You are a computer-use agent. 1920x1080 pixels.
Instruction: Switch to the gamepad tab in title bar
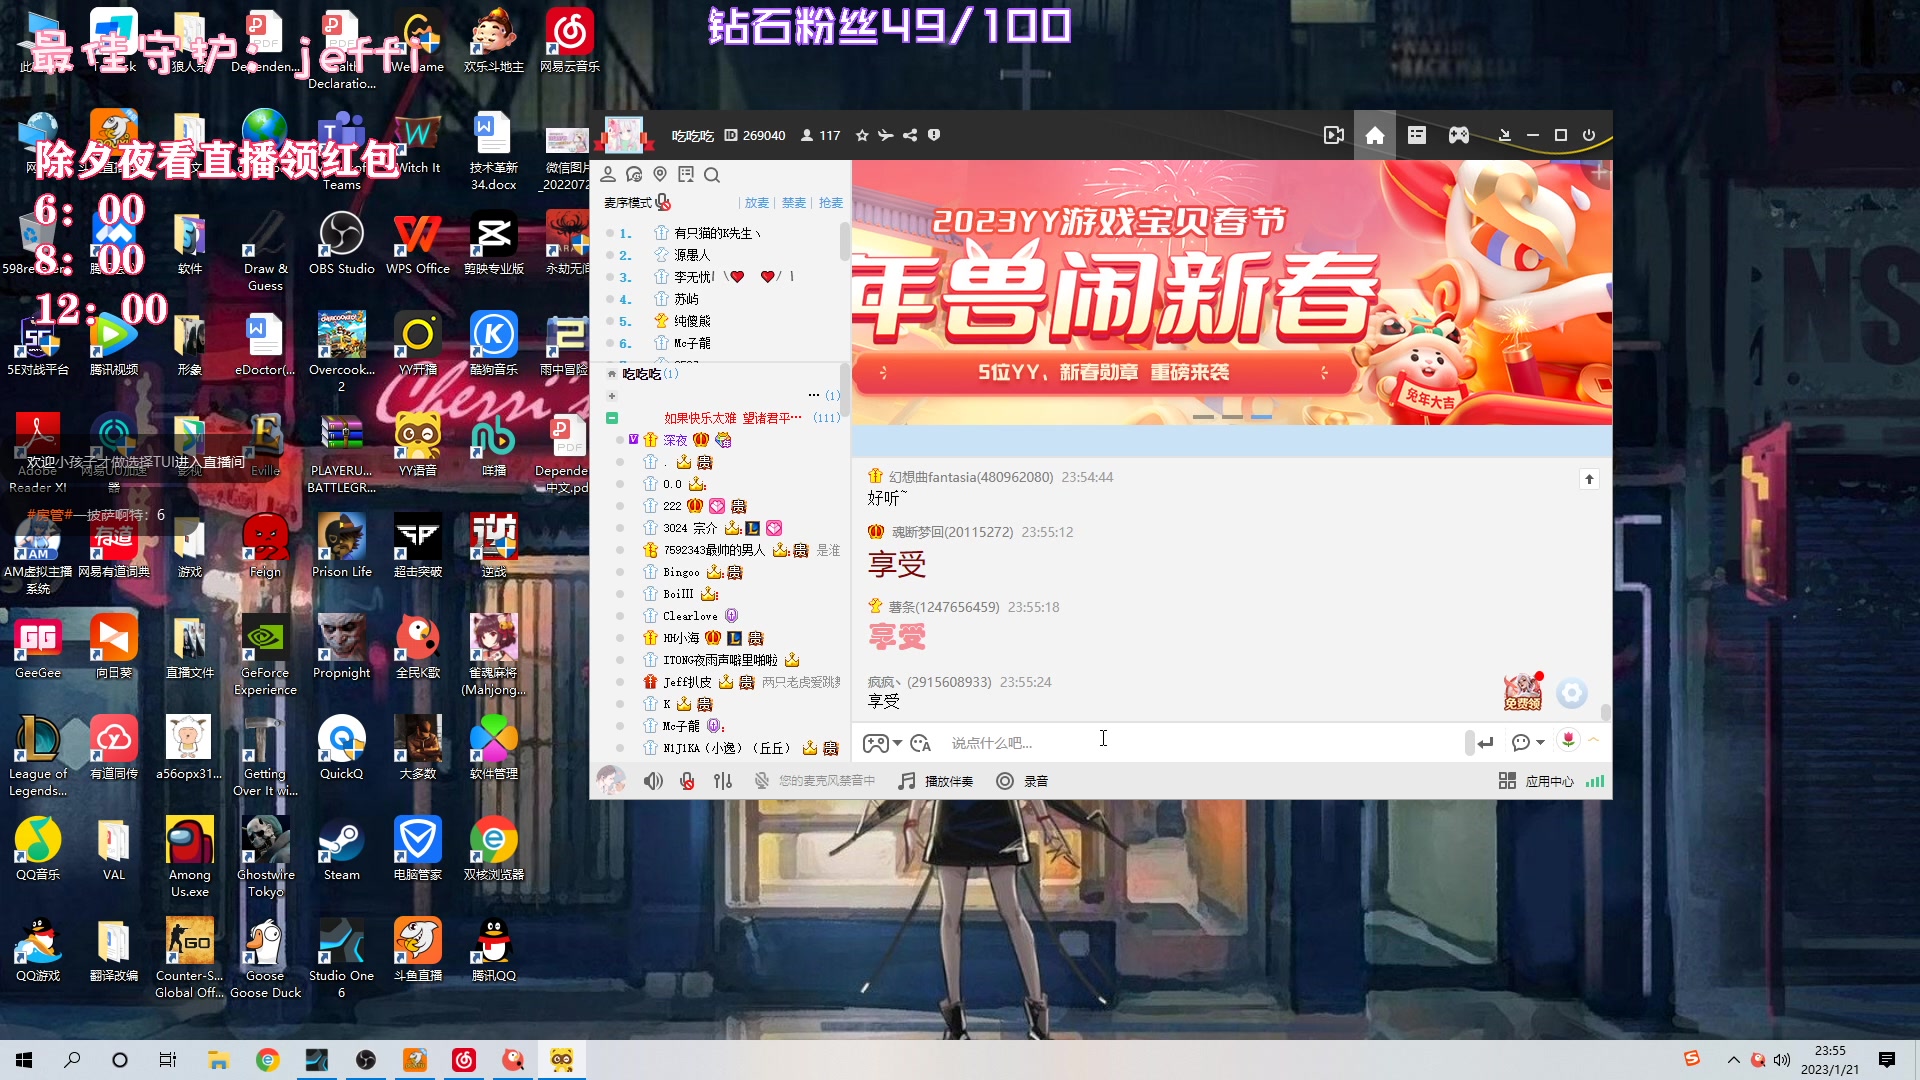pos(1458,135)
